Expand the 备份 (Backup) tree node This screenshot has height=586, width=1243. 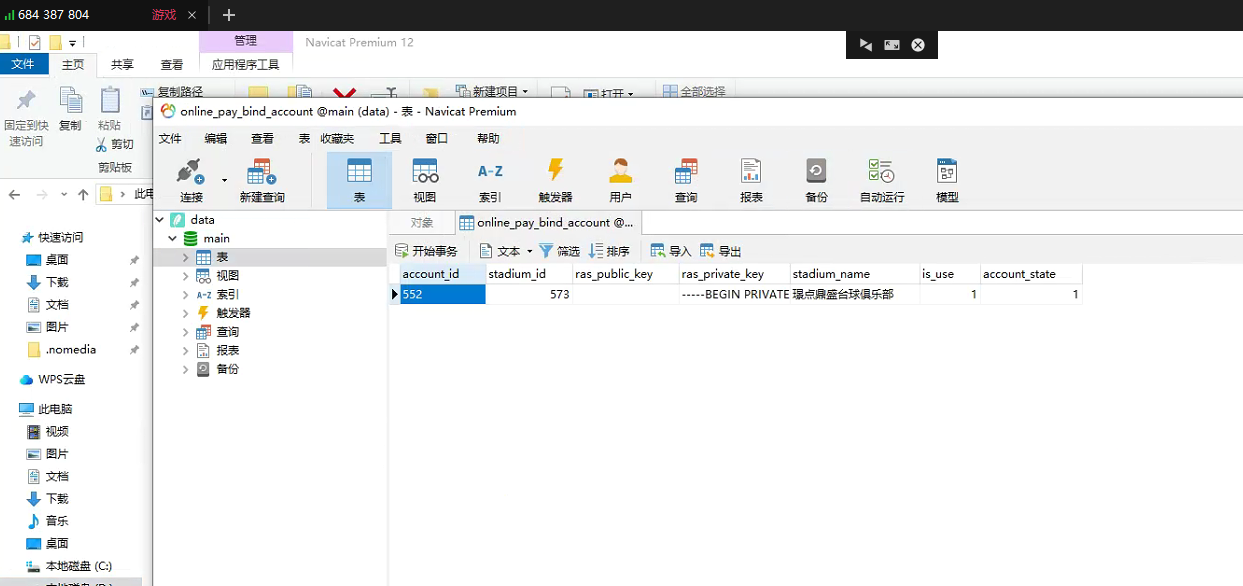point(185,369)
